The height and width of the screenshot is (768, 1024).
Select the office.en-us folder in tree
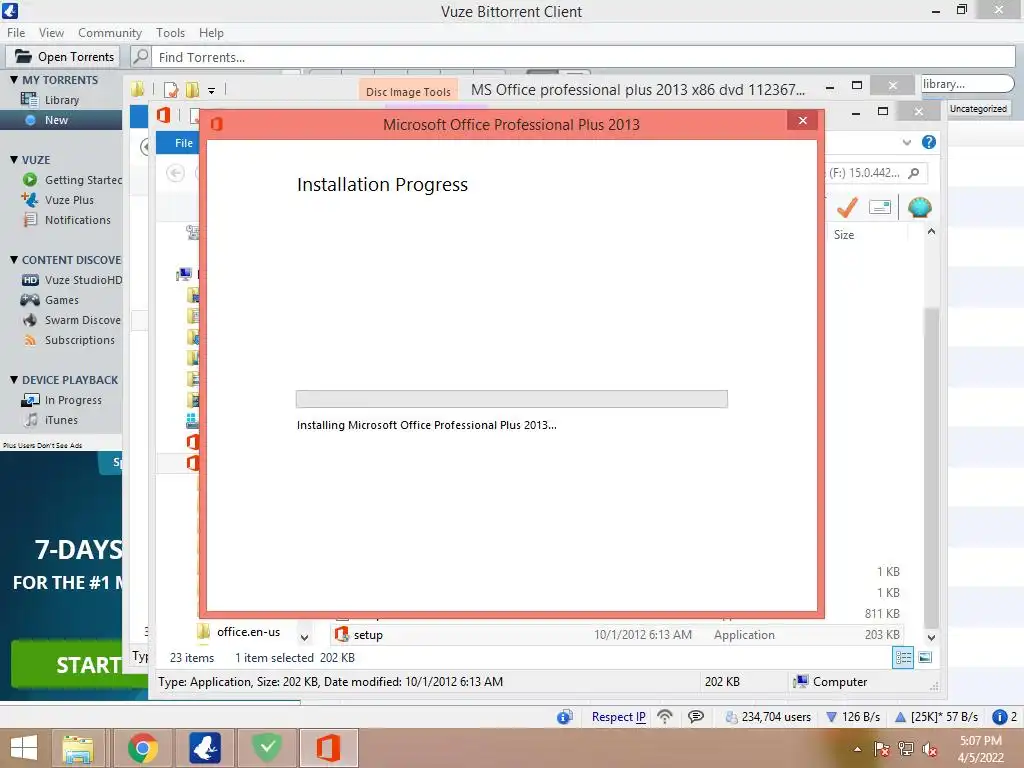(x=248, y=632)
